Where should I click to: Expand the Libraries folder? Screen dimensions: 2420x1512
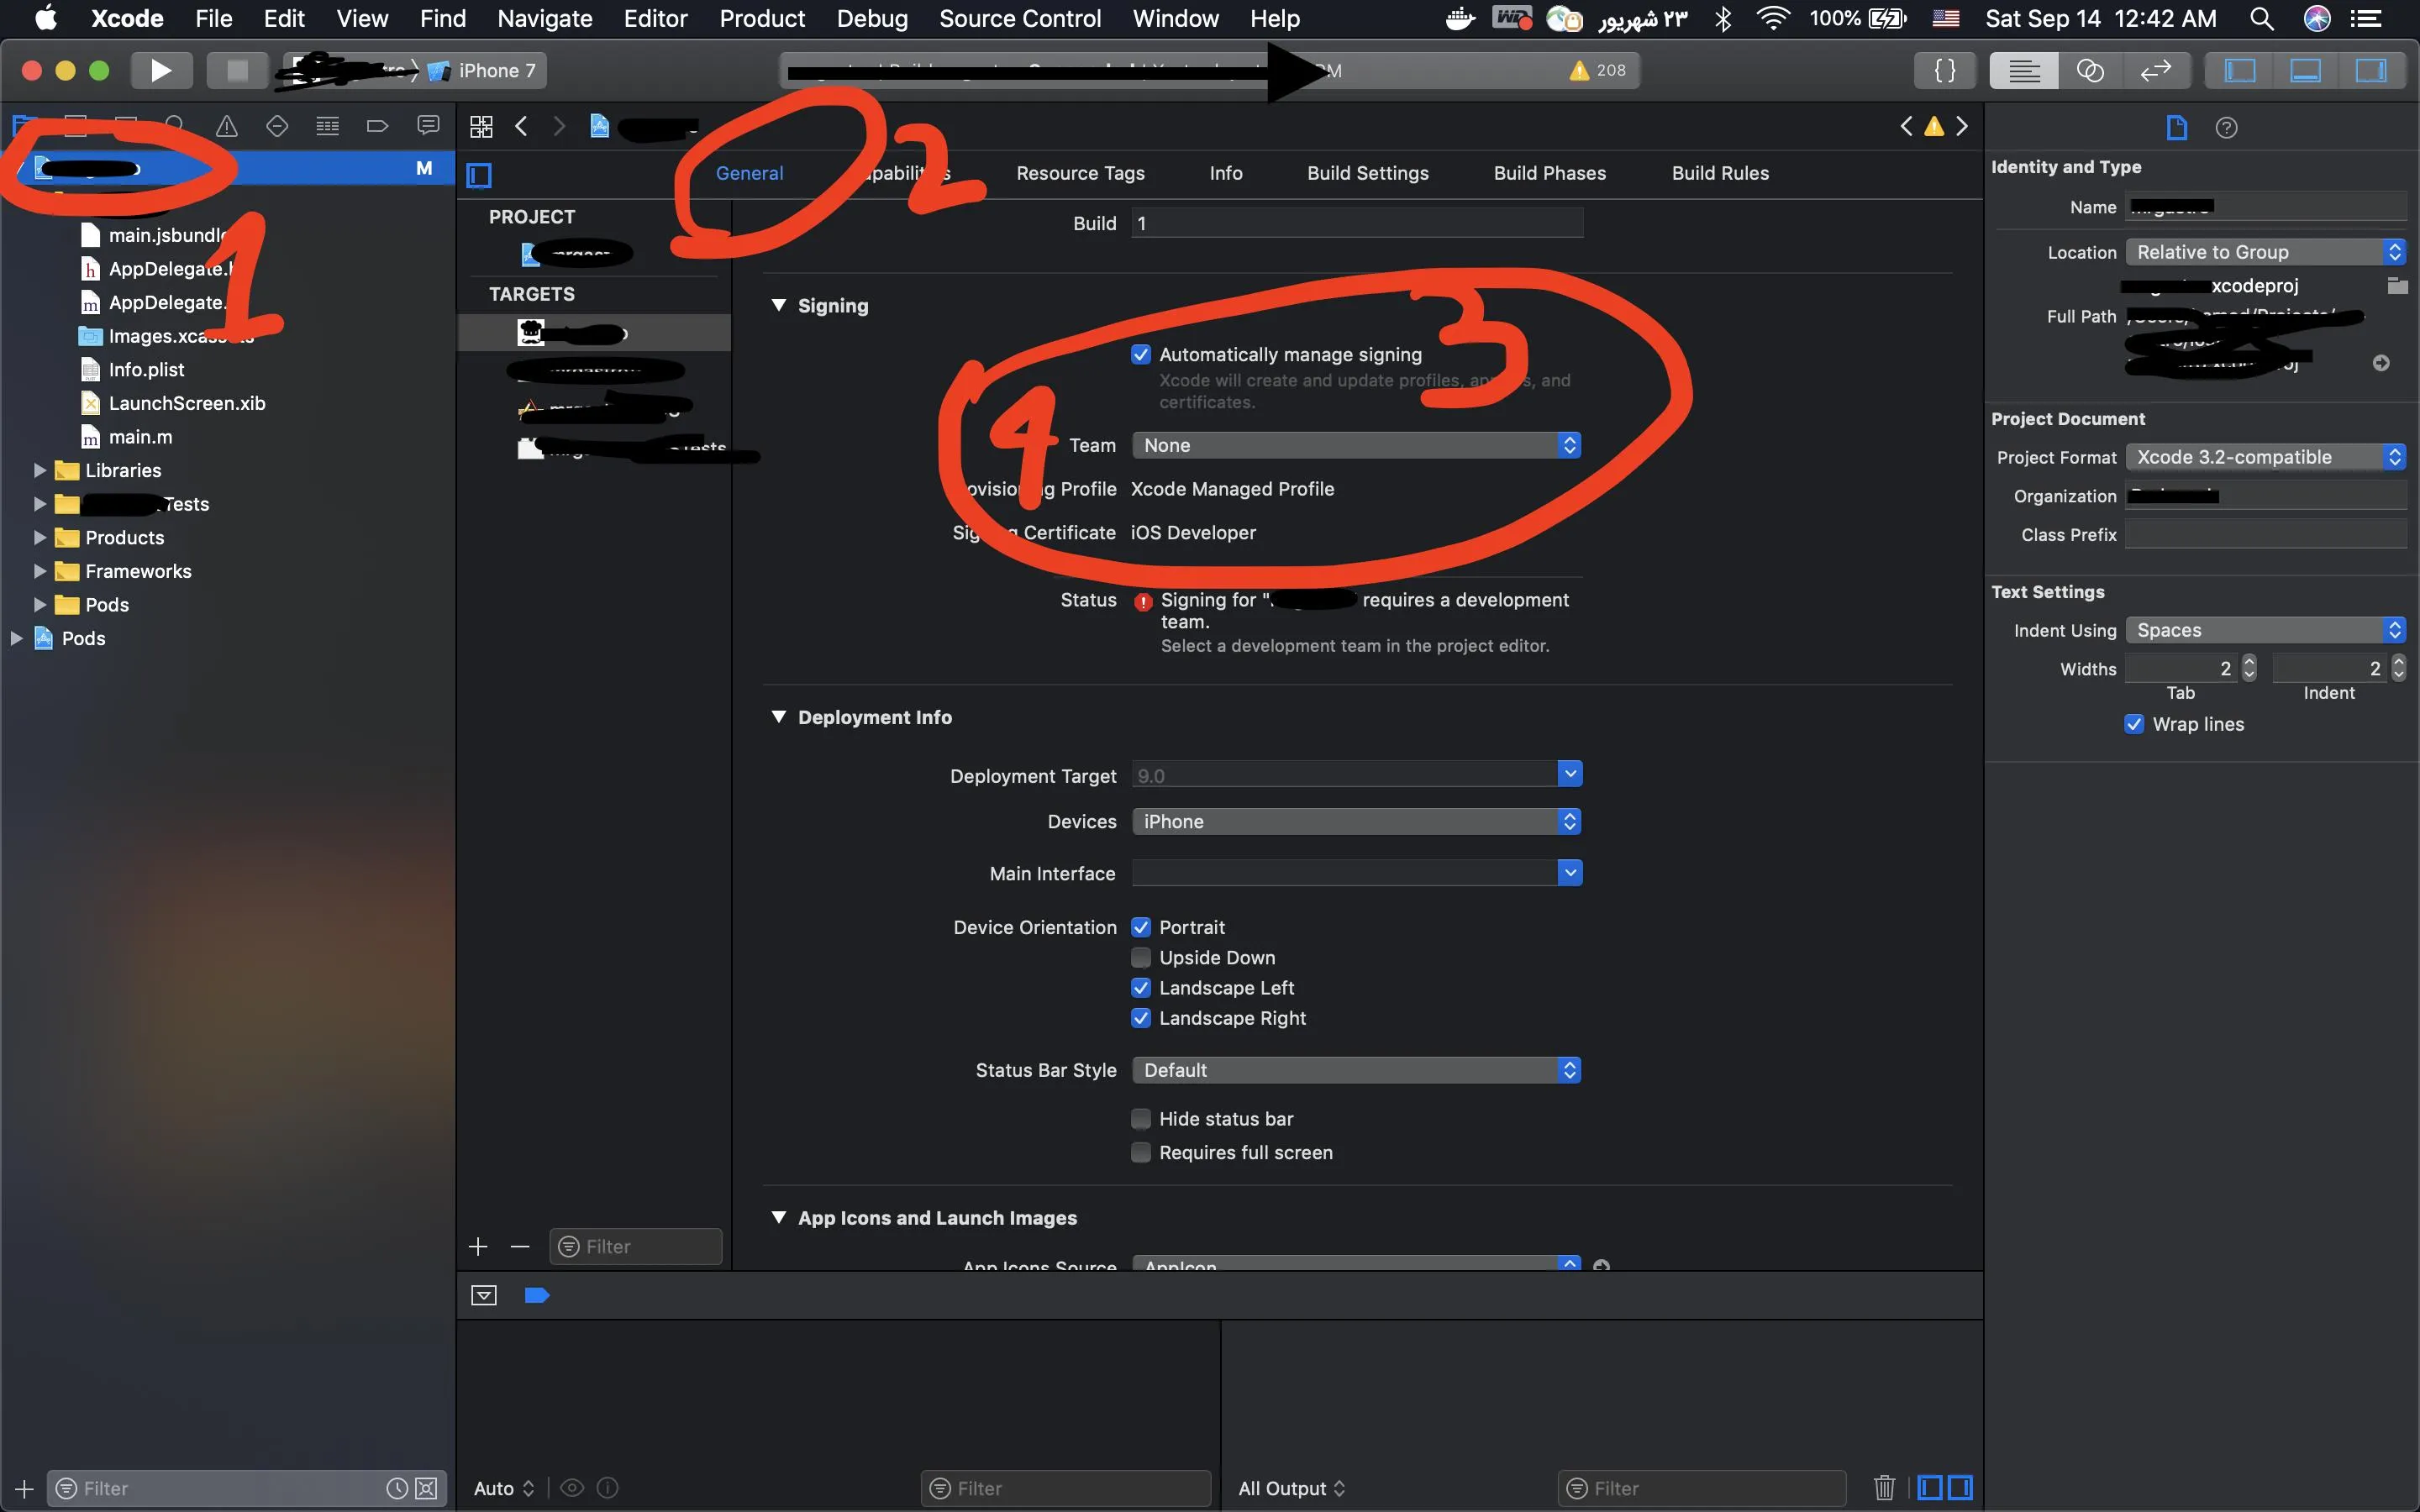pyautogui.click(x=40, y=470)
